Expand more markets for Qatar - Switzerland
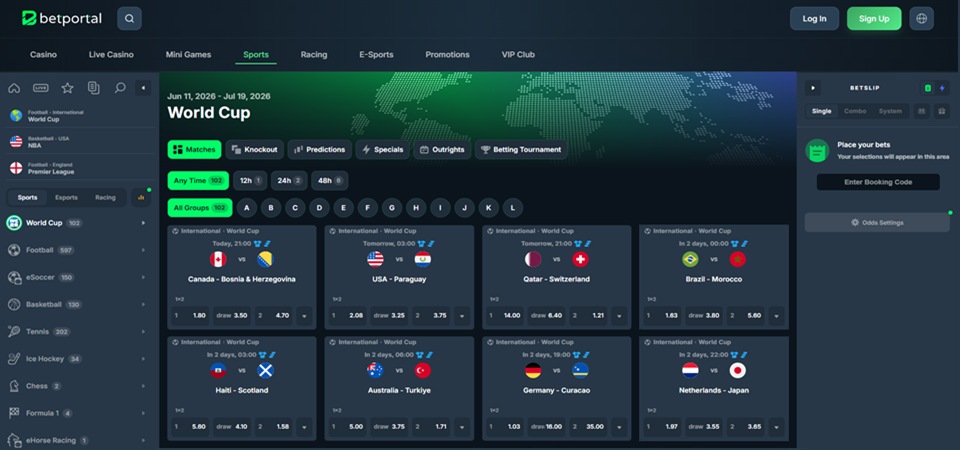Viewport: 960px width, 450px height. click(619, 316)
